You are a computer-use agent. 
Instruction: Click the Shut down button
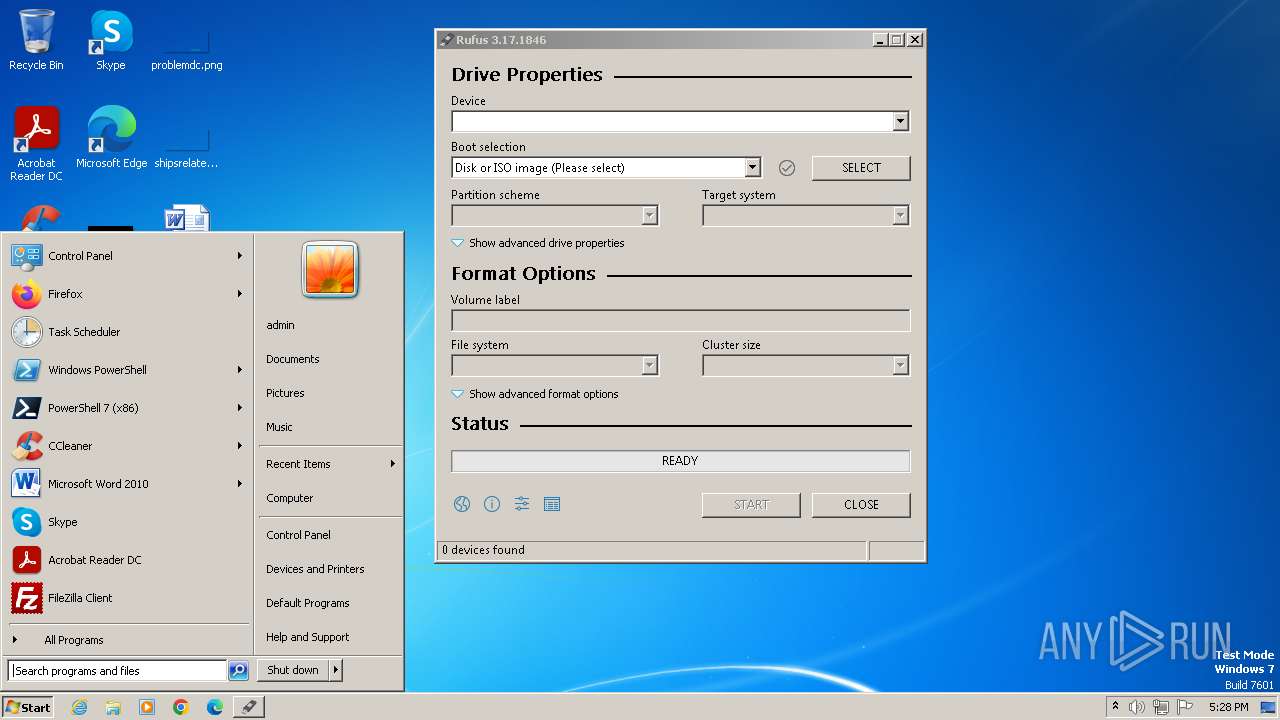pyautogui.click(x=293, y=670)
